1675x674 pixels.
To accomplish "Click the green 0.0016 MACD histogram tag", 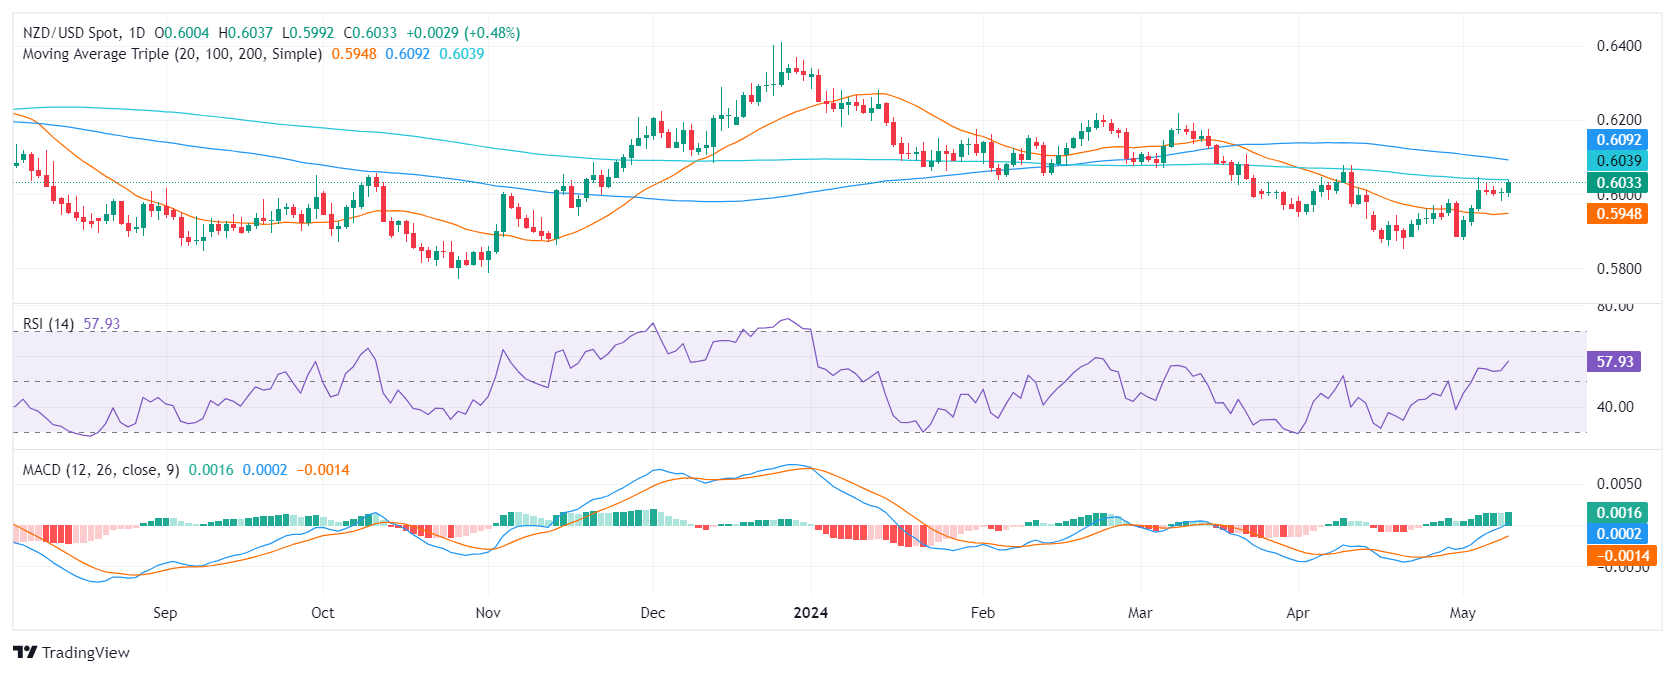I will tap(1617, 513).
